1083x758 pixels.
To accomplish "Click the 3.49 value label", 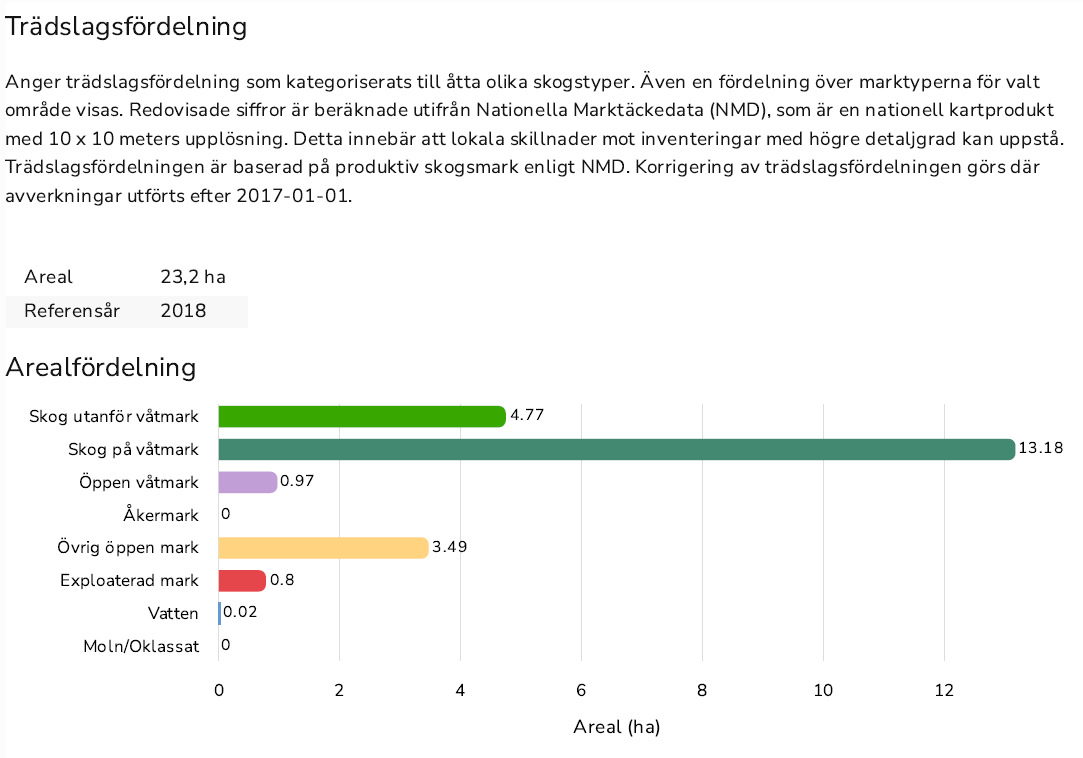I will 450,547.
